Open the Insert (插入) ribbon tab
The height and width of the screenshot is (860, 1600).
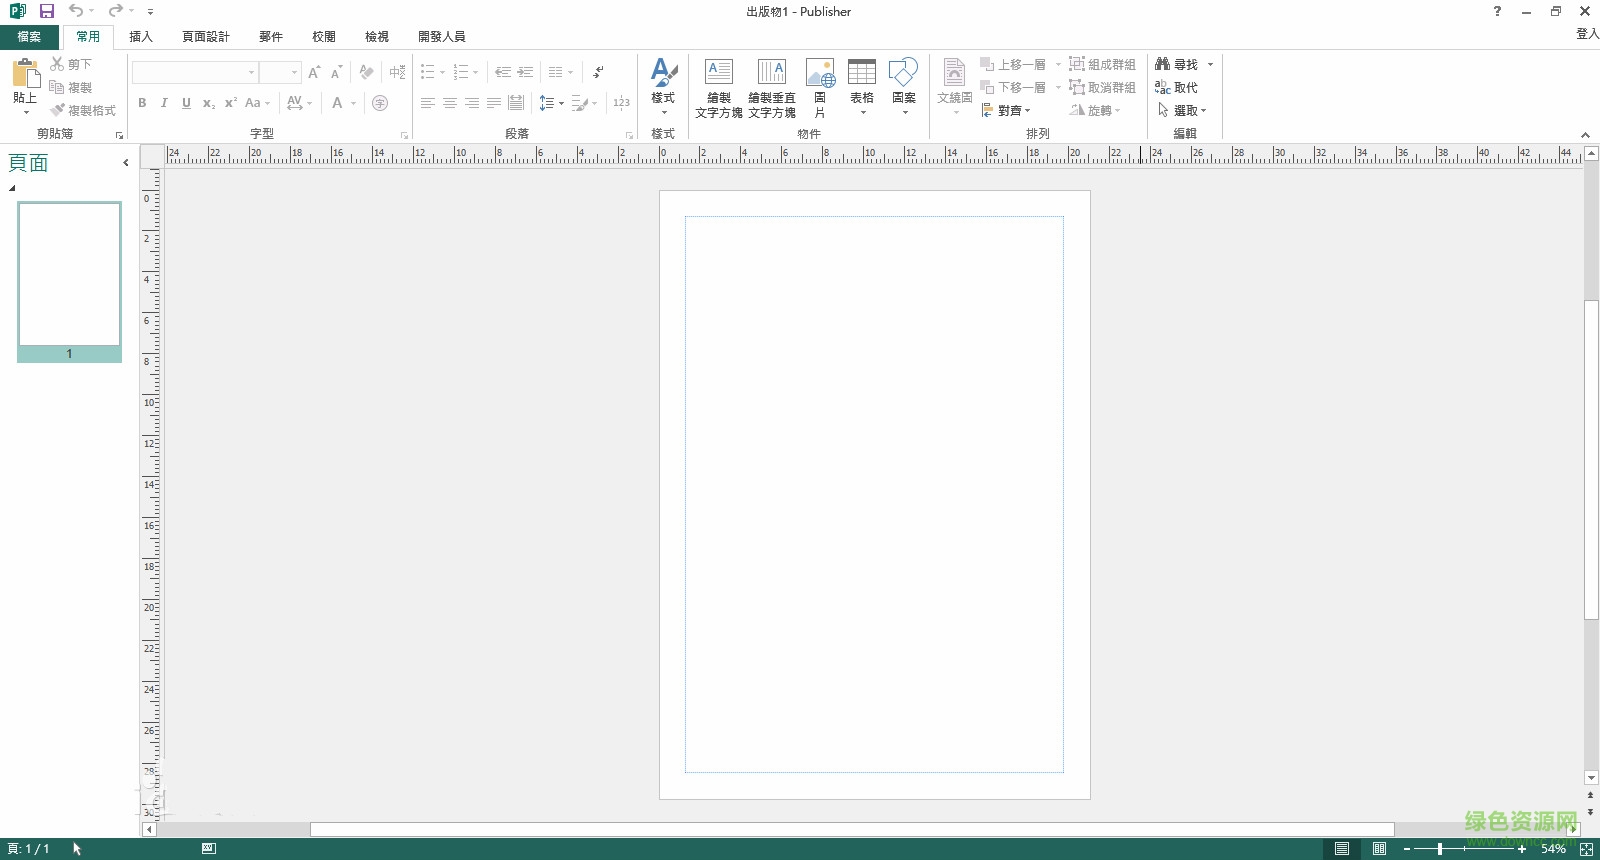(x=141, y=37)
